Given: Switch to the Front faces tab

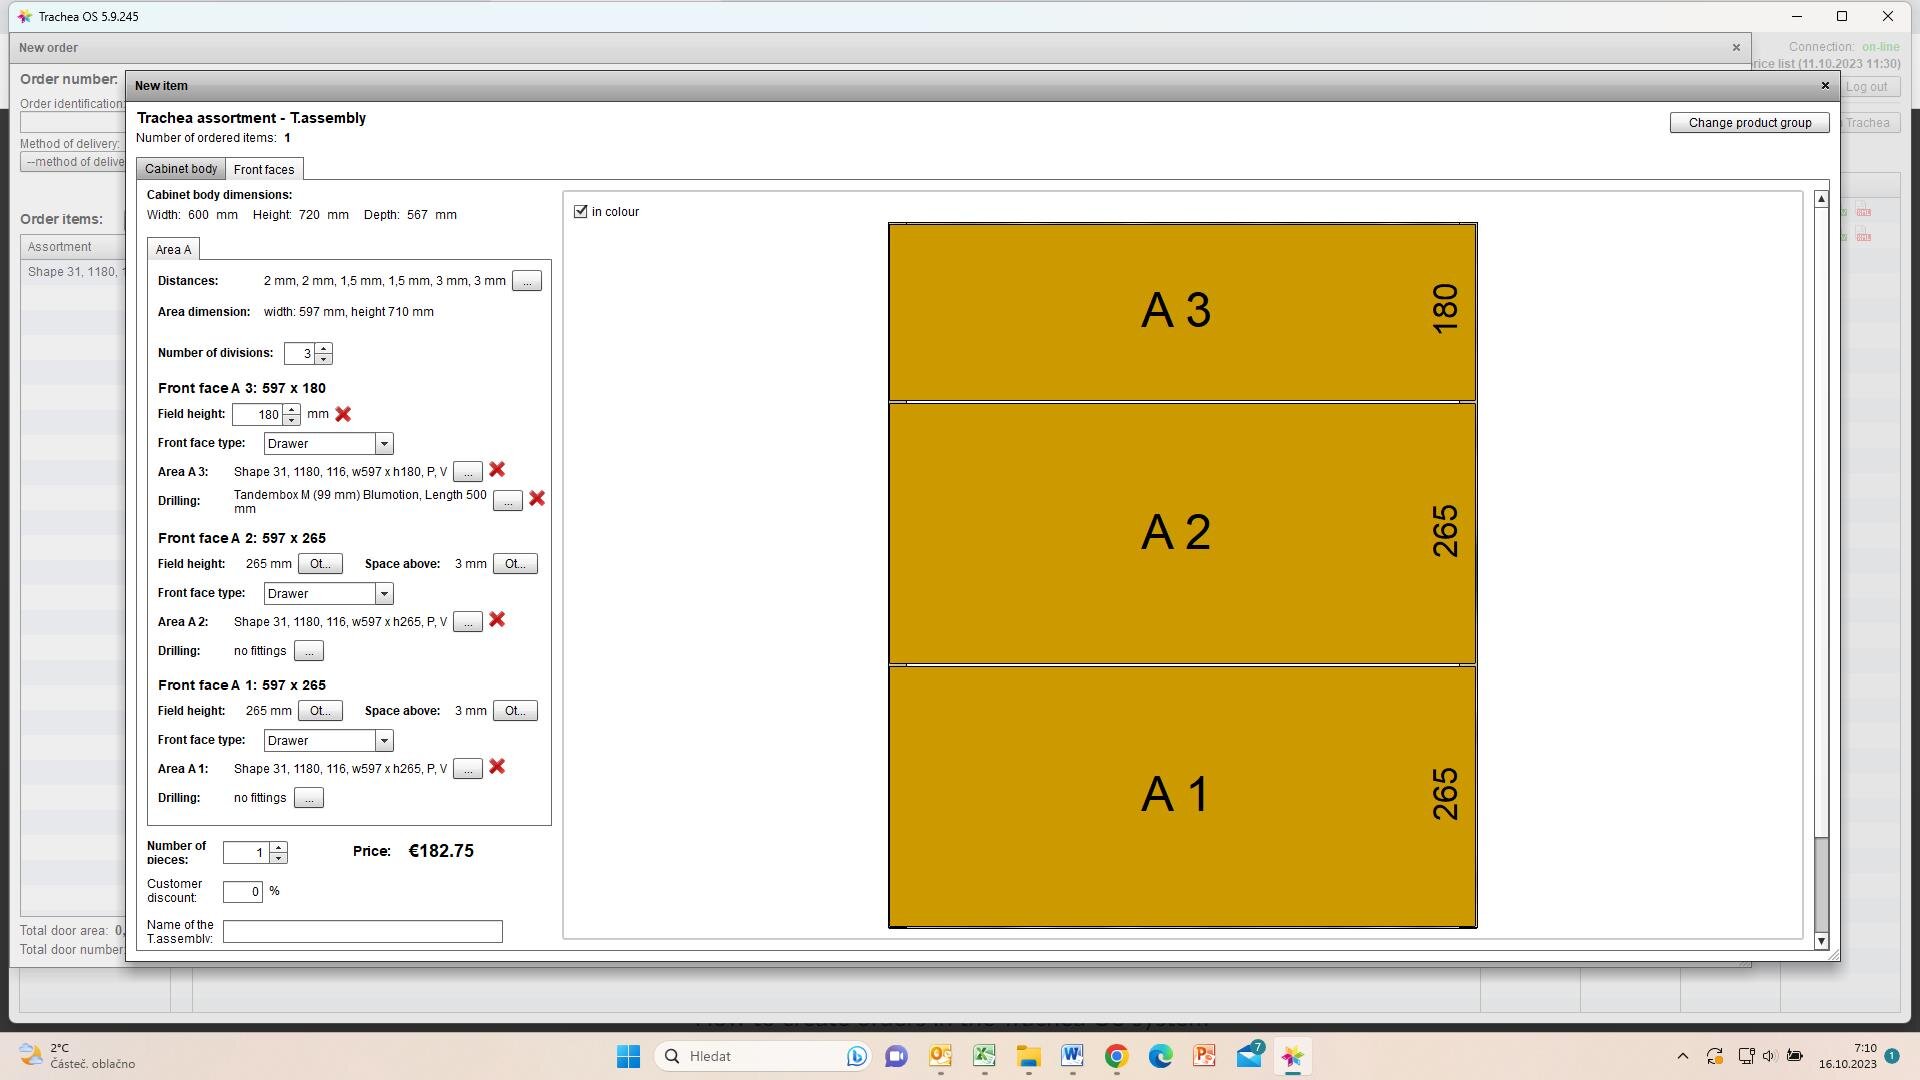Looking at the screenshot, I should (x=264, y=169).
